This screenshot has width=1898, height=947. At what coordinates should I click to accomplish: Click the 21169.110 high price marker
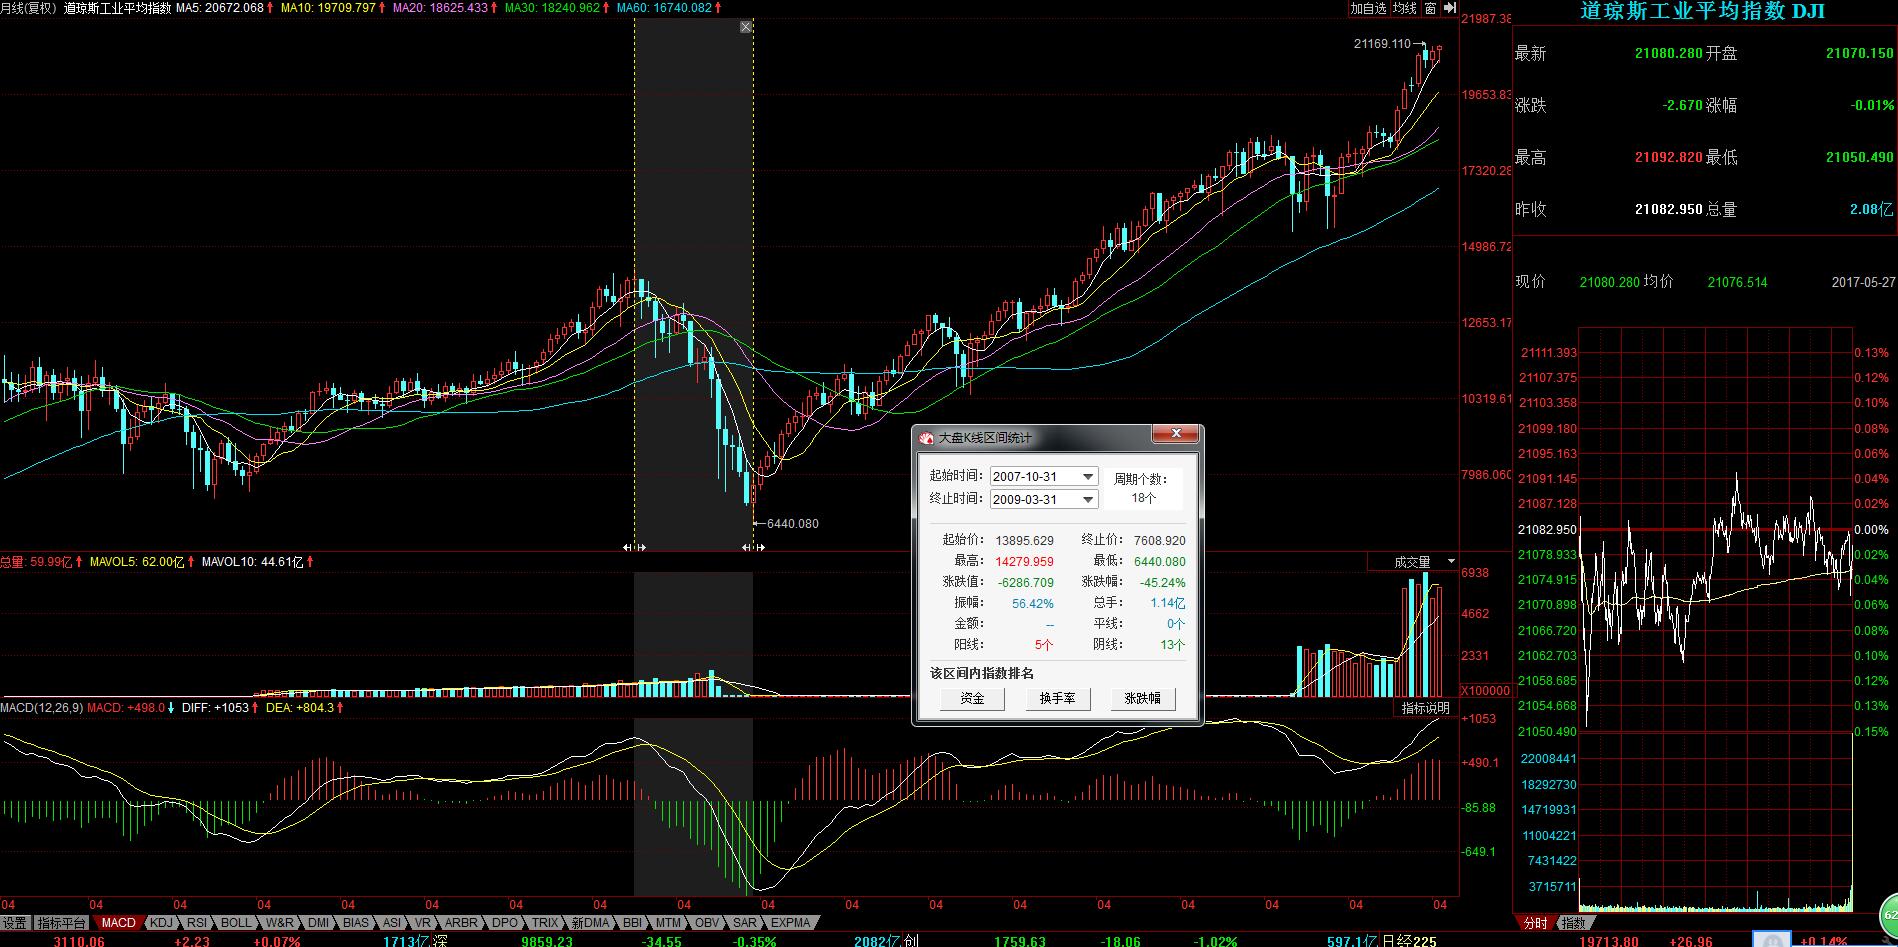(1382, 44)
